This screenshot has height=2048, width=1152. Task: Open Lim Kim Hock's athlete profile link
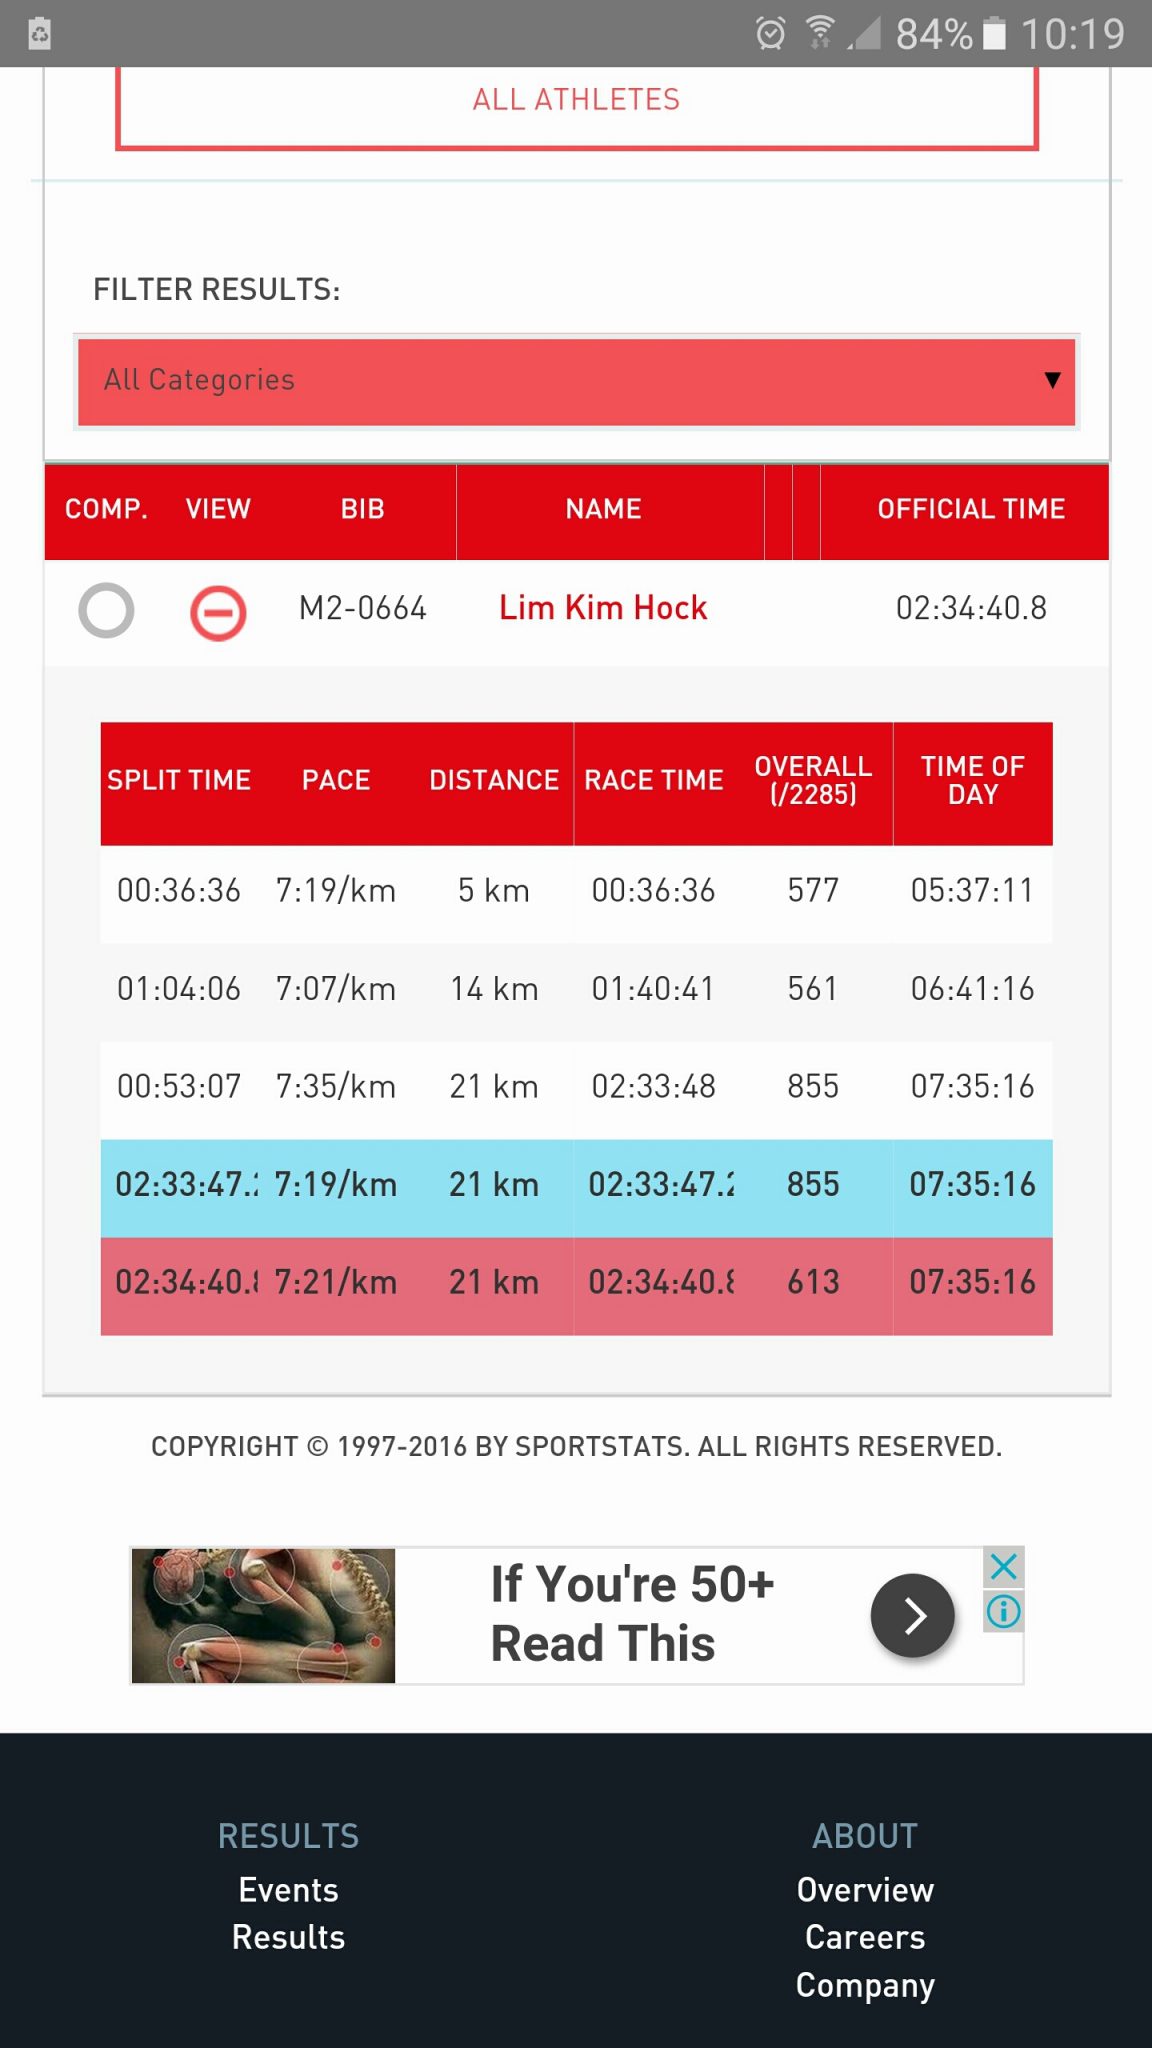point(603,608)
